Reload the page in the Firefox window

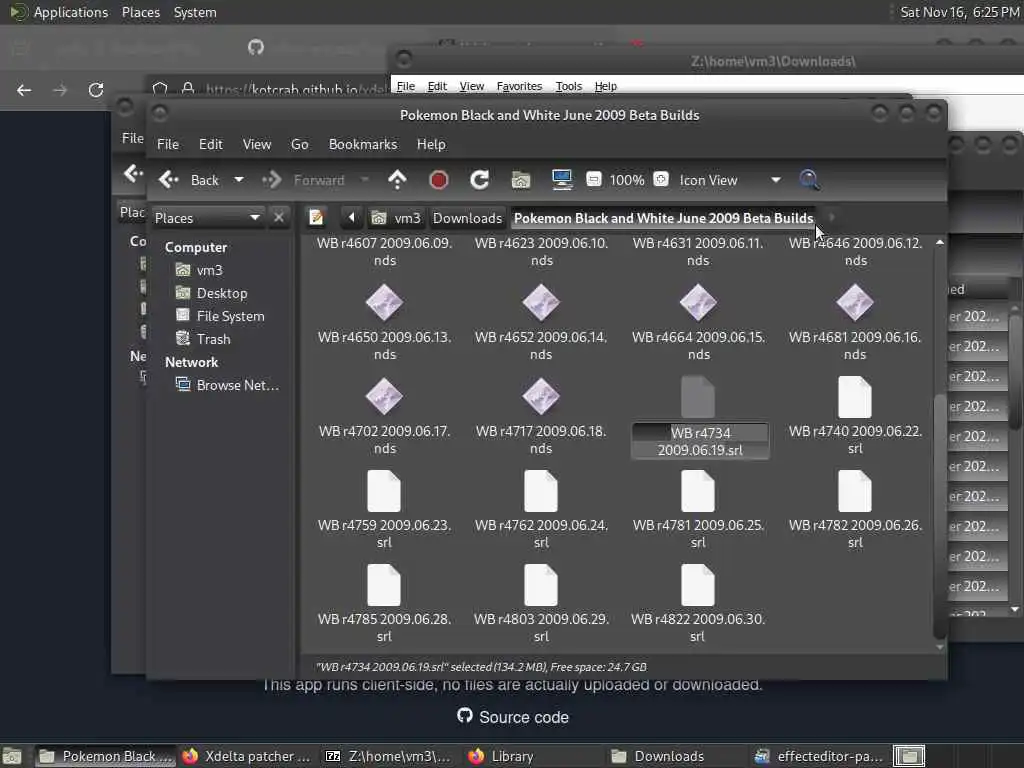tap(96, 90)
